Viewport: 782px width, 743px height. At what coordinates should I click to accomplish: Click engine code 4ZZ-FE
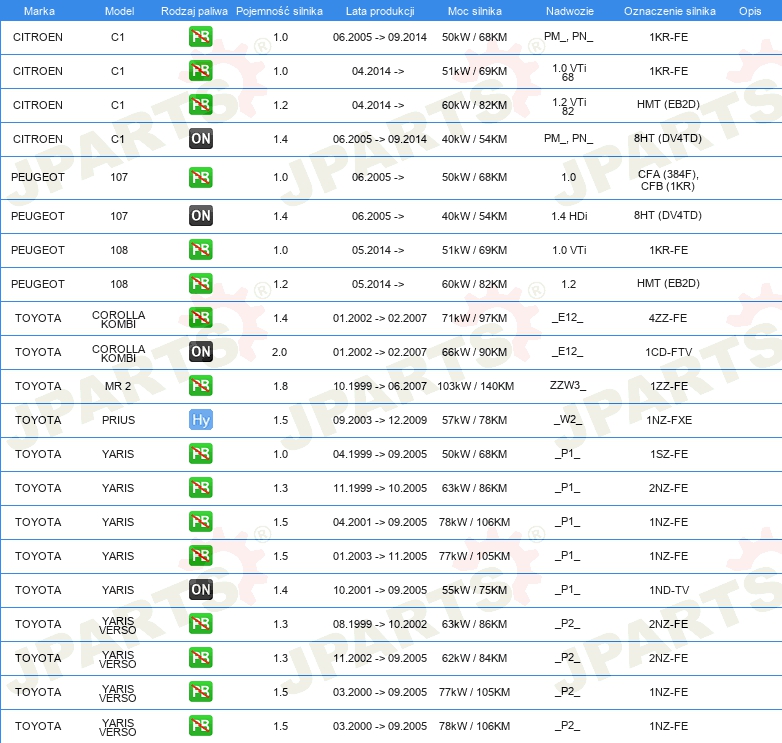(x=668, y=318)
